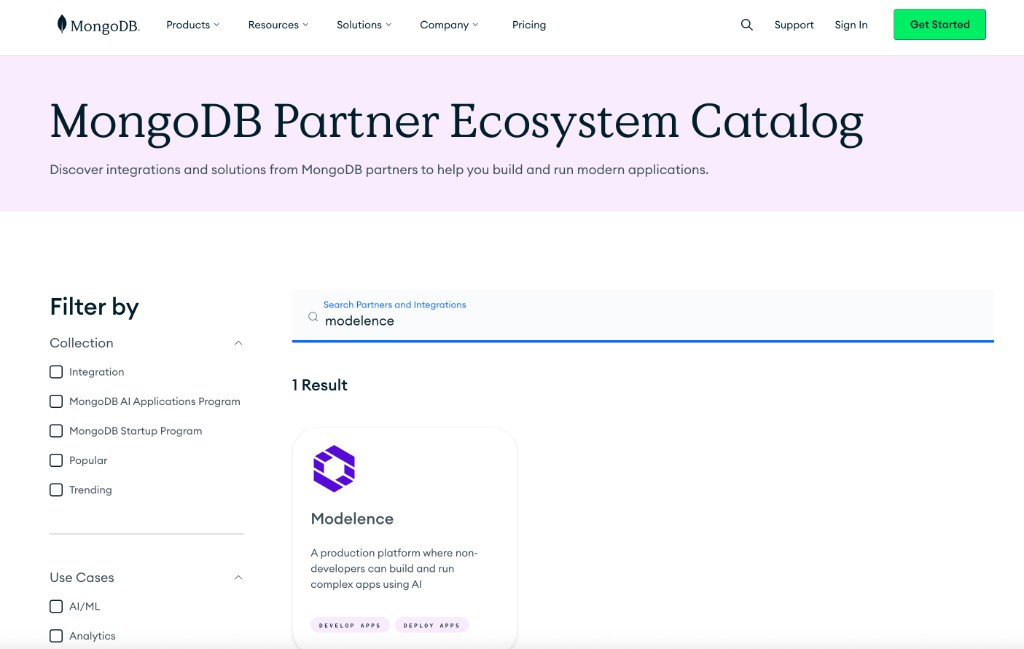1024x649 pixels.
Task: Open the Pricing page
Action: click(529, 25)
